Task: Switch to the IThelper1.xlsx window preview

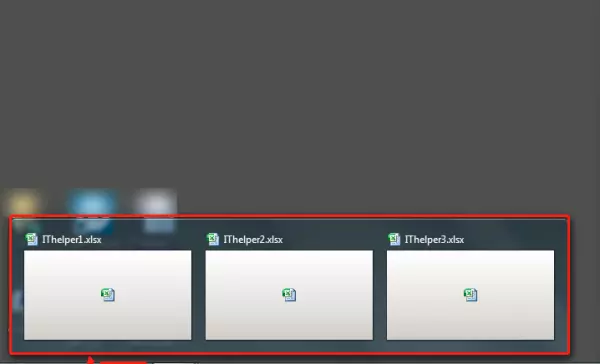Action: [108, 295]
